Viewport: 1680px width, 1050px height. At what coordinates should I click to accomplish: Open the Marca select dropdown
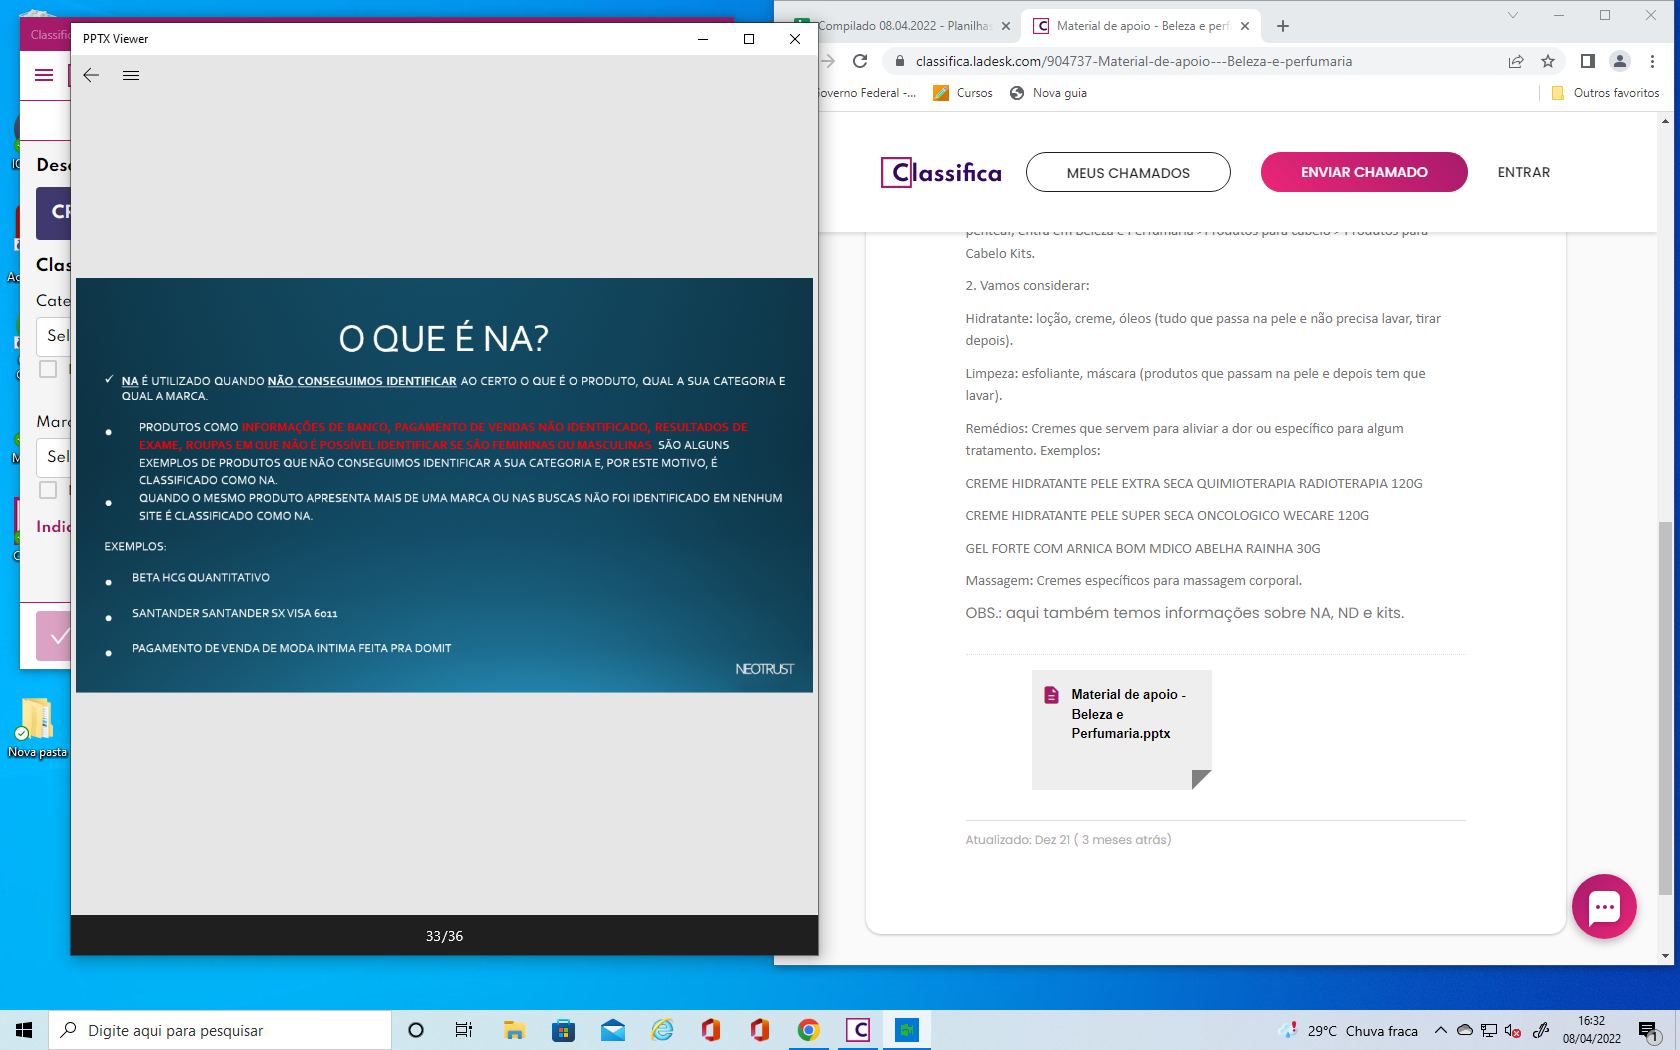coord(56,457)
